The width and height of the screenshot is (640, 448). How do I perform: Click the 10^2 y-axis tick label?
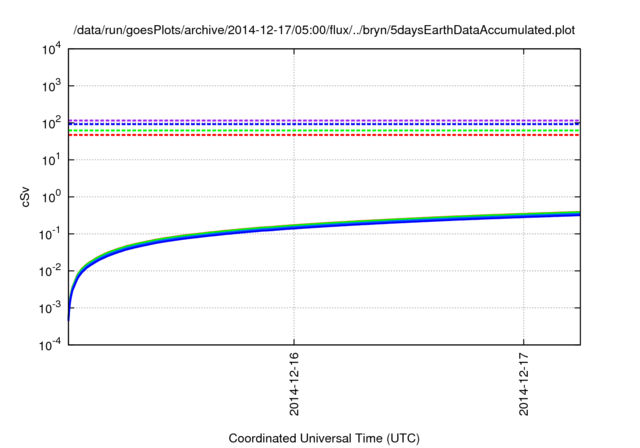pyautogui.click(x=51, y=123)
